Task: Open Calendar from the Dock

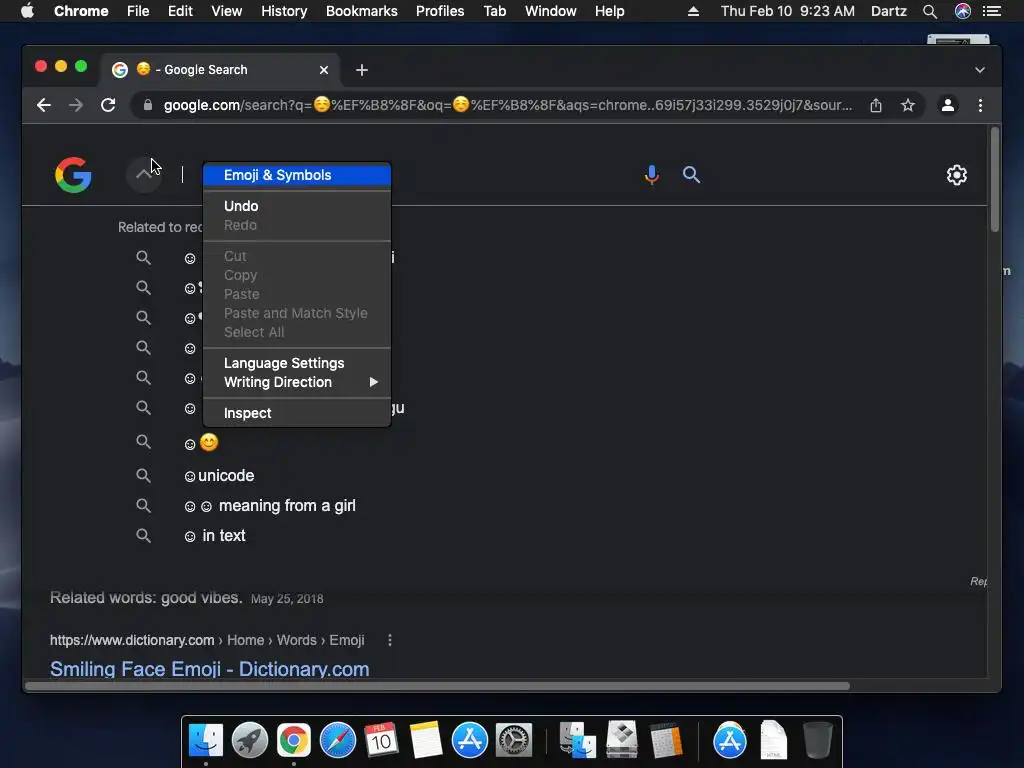Action: point(381,741)
